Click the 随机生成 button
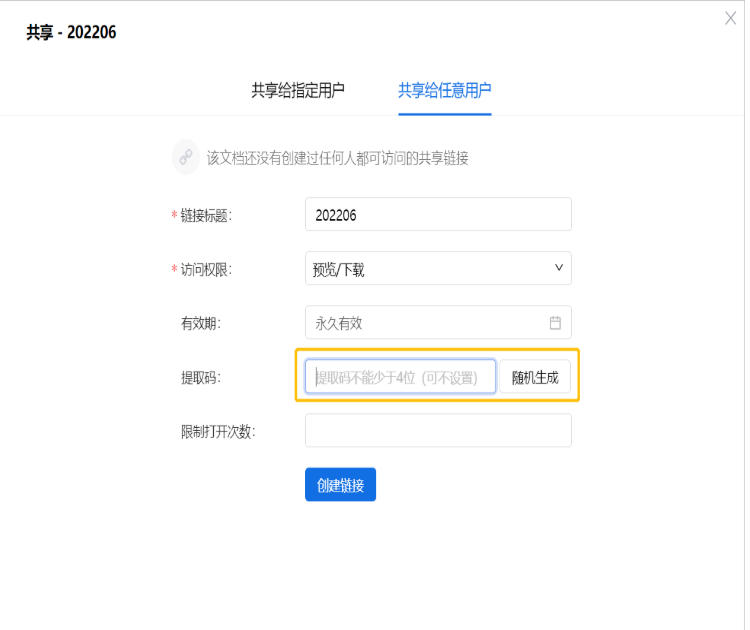The height and width of the screenshot is (630, 750). [x=535, y=376]
